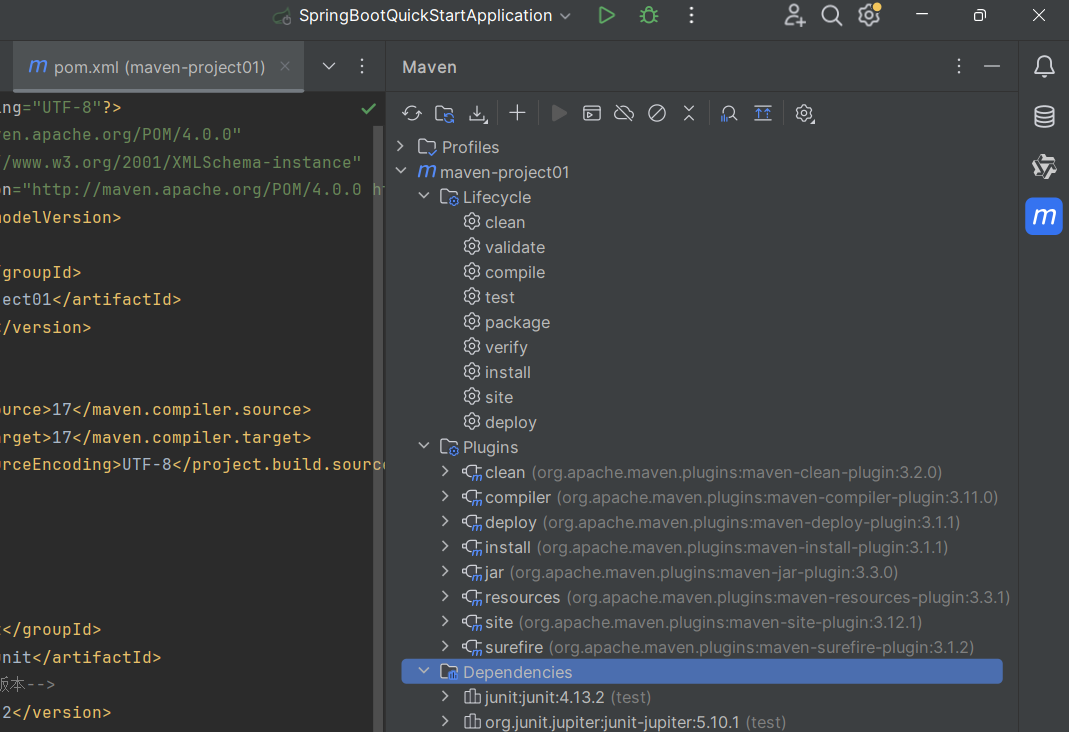This screenshot has height=732, width=1069.
Task: Click maven.compiler.target line in editor
Action: tap(155, 438)
